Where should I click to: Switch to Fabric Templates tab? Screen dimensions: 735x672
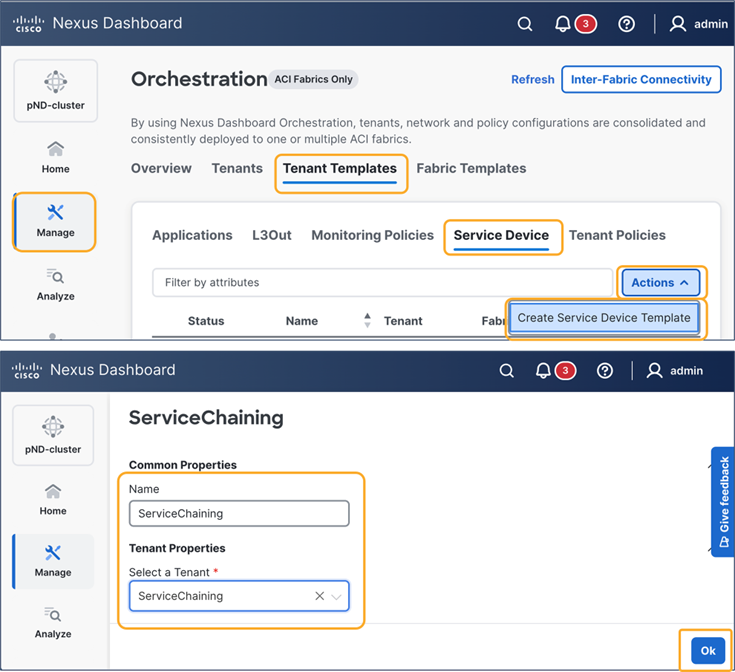click(x=471, y=168)
